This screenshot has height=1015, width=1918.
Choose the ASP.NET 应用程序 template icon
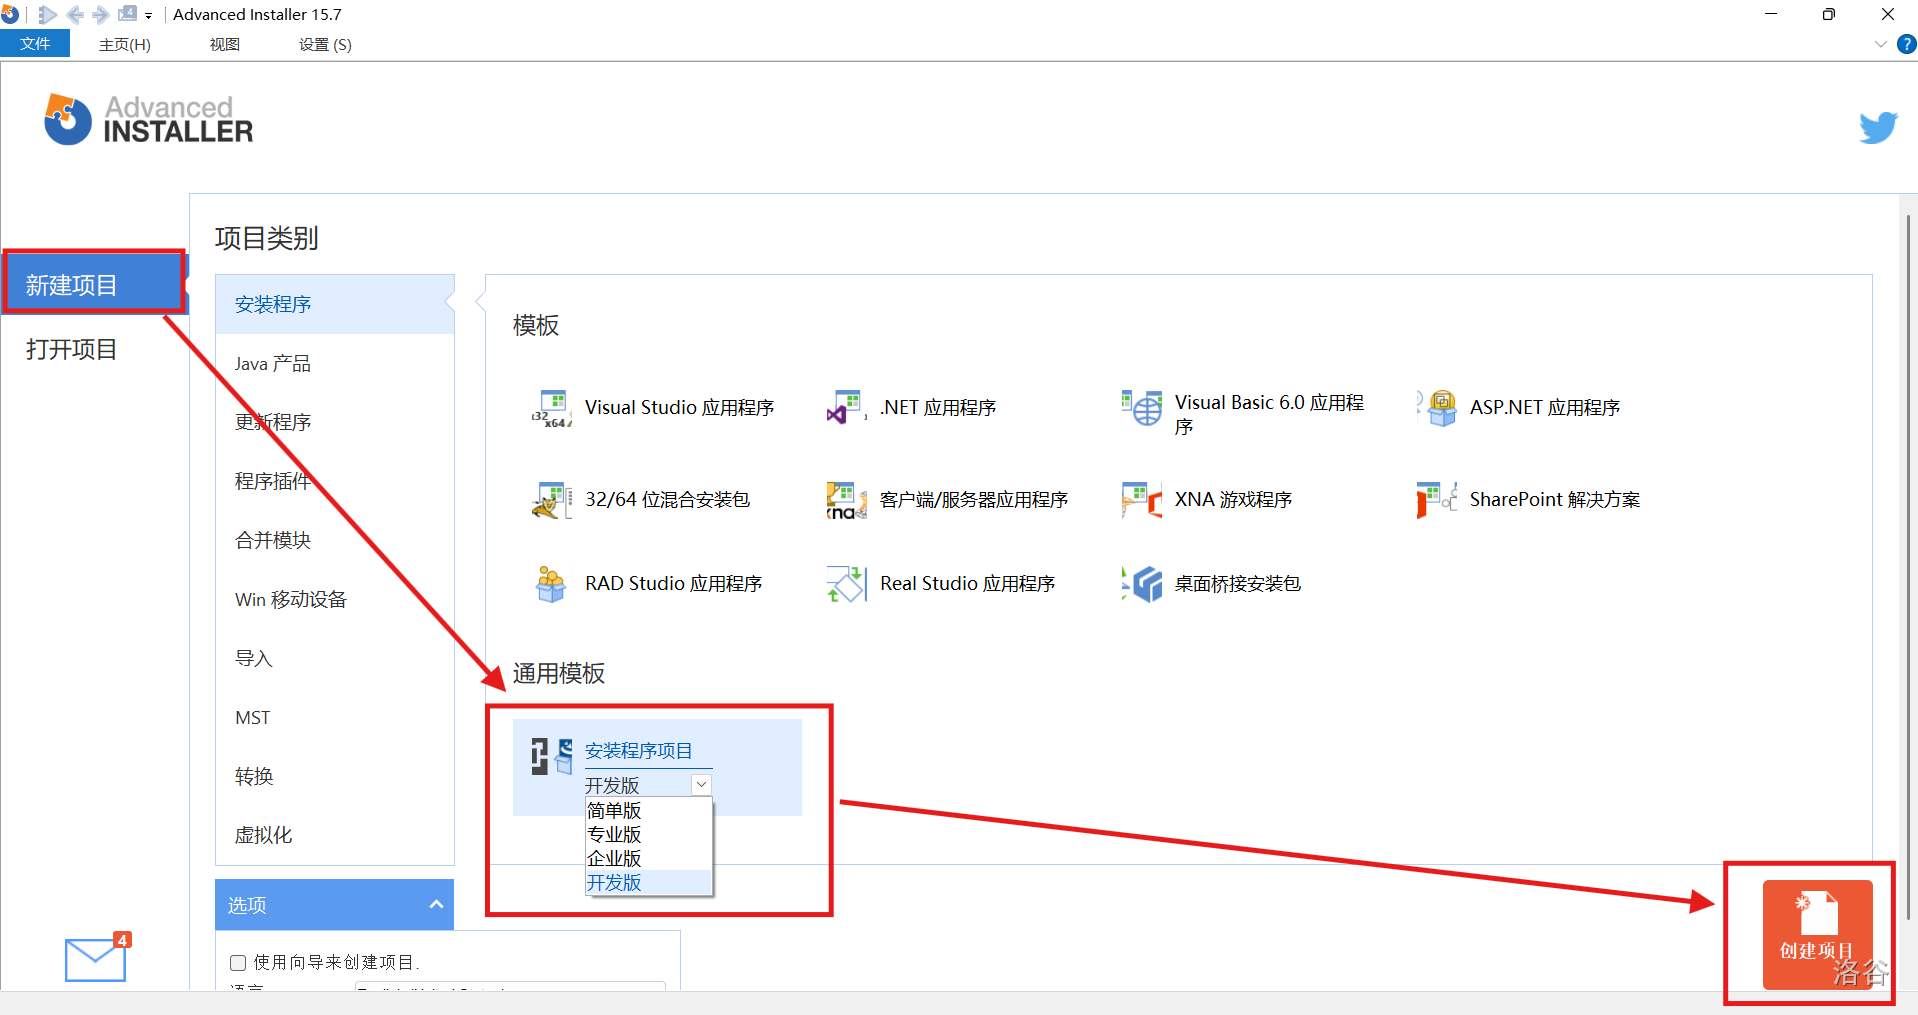tap(1439, 408)
